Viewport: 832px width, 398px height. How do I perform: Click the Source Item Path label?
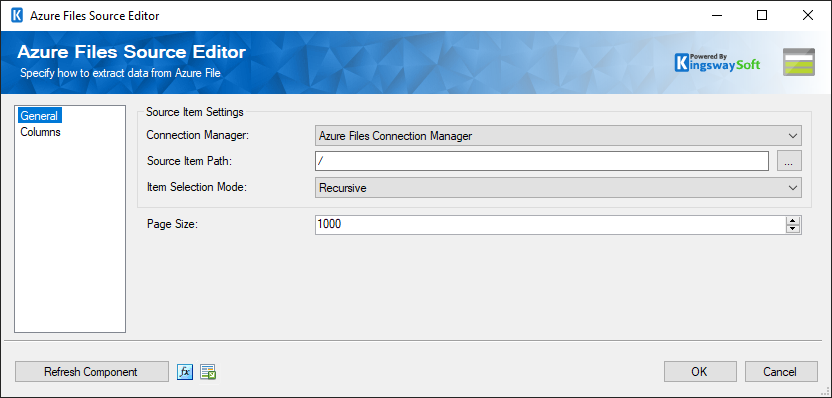[x=189, y=161]
